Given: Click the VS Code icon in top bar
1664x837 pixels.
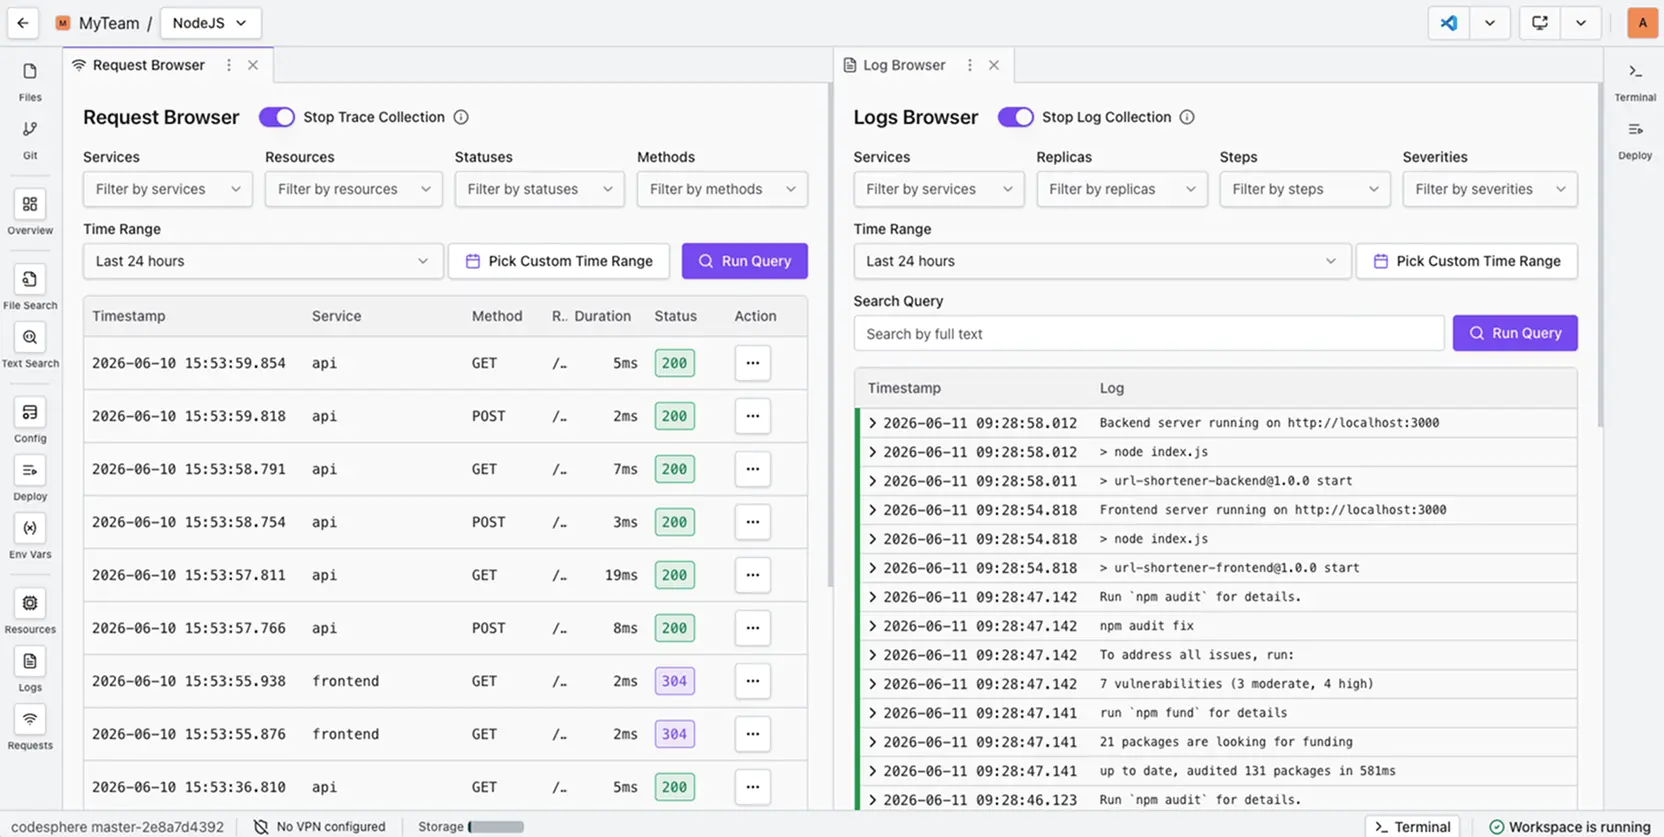Looking at the screenshot, I should pyautogui.click(x=1448, y=23).
